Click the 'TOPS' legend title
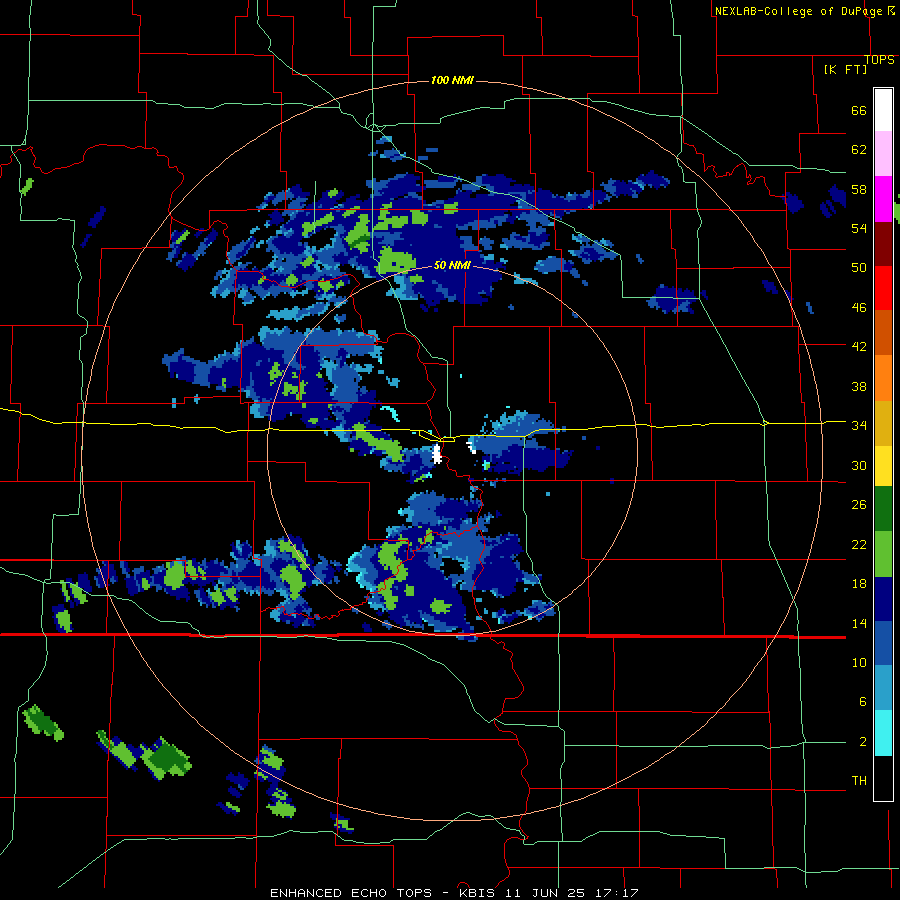Viewport: 900px width, 900px height. 879,60
